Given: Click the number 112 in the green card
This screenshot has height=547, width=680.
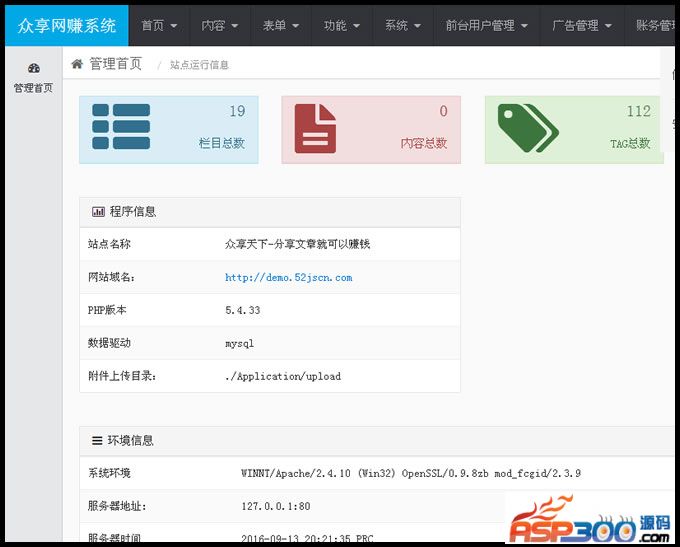Looking at the screenshot, I should [638, 111].
